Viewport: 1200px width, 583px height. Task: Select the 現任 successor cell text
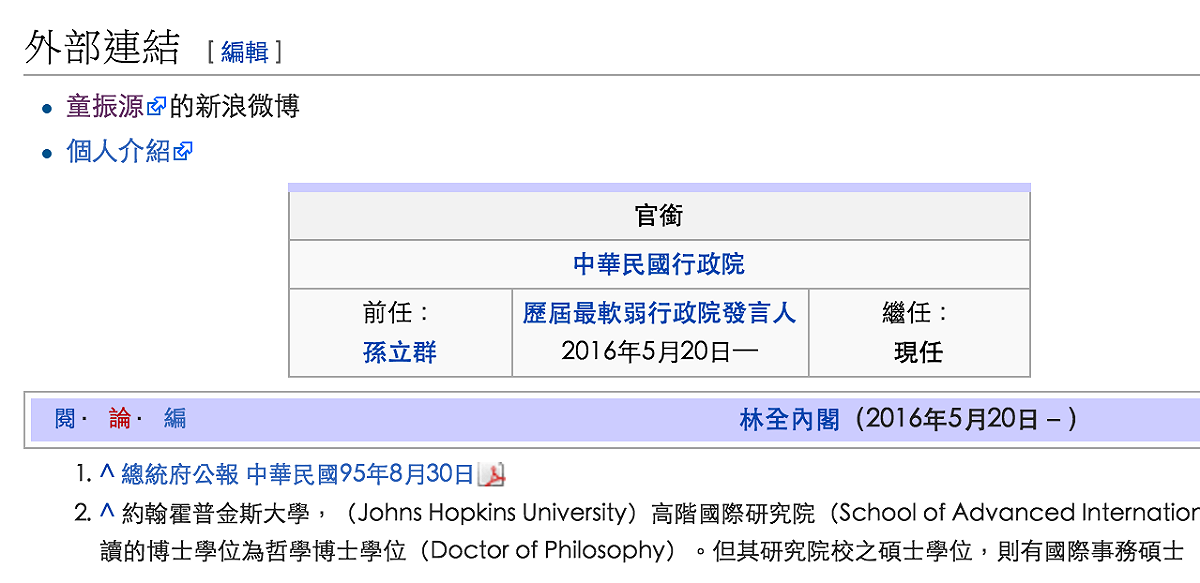[919, 353]
